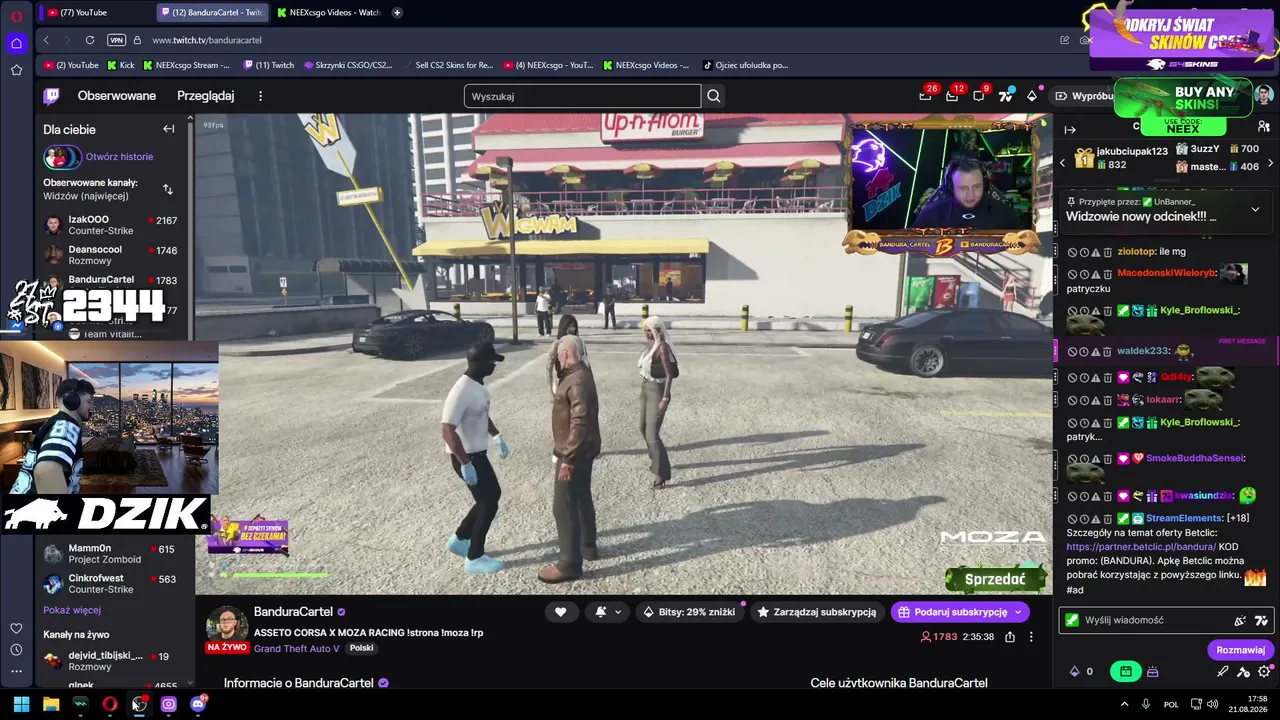This screenshot has height=720, width=1280.
Task: Open notifications inbox with badge 12
Action: tap(952, 96)
